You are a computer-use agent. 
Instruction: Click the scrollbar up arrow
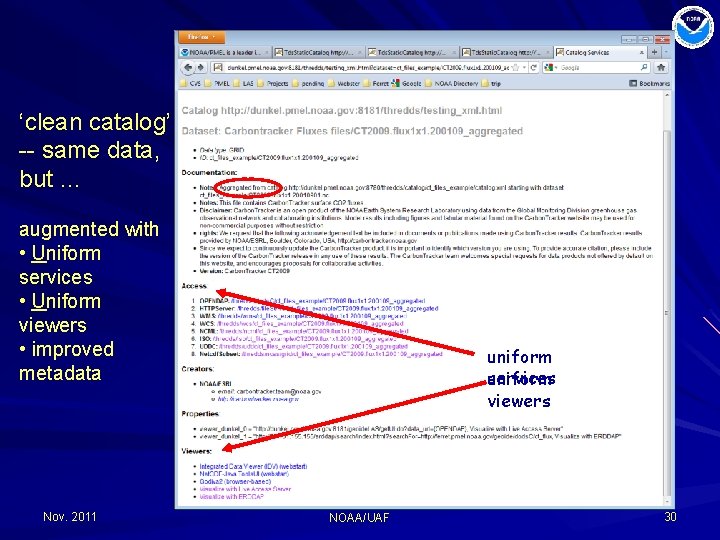pos(667,96)
